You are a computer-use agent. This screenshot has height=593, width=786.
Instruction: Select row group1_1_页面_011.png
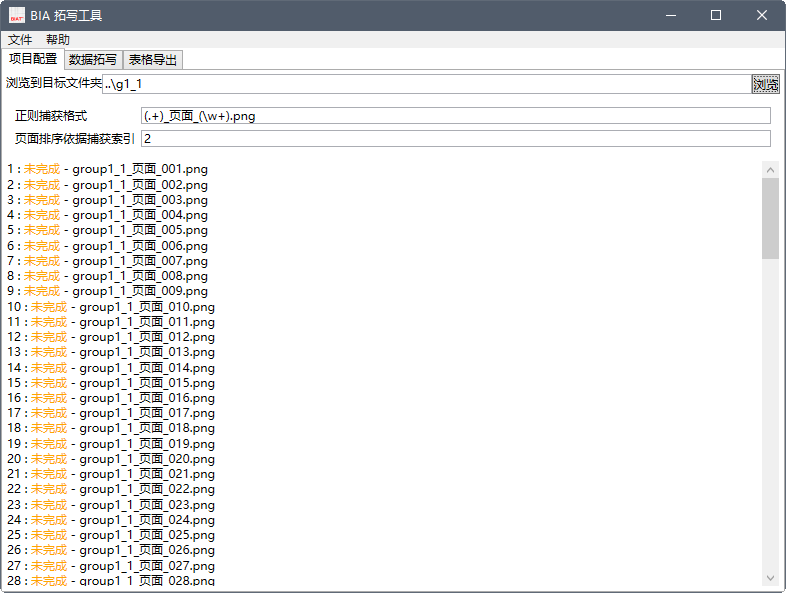[111, 322]
